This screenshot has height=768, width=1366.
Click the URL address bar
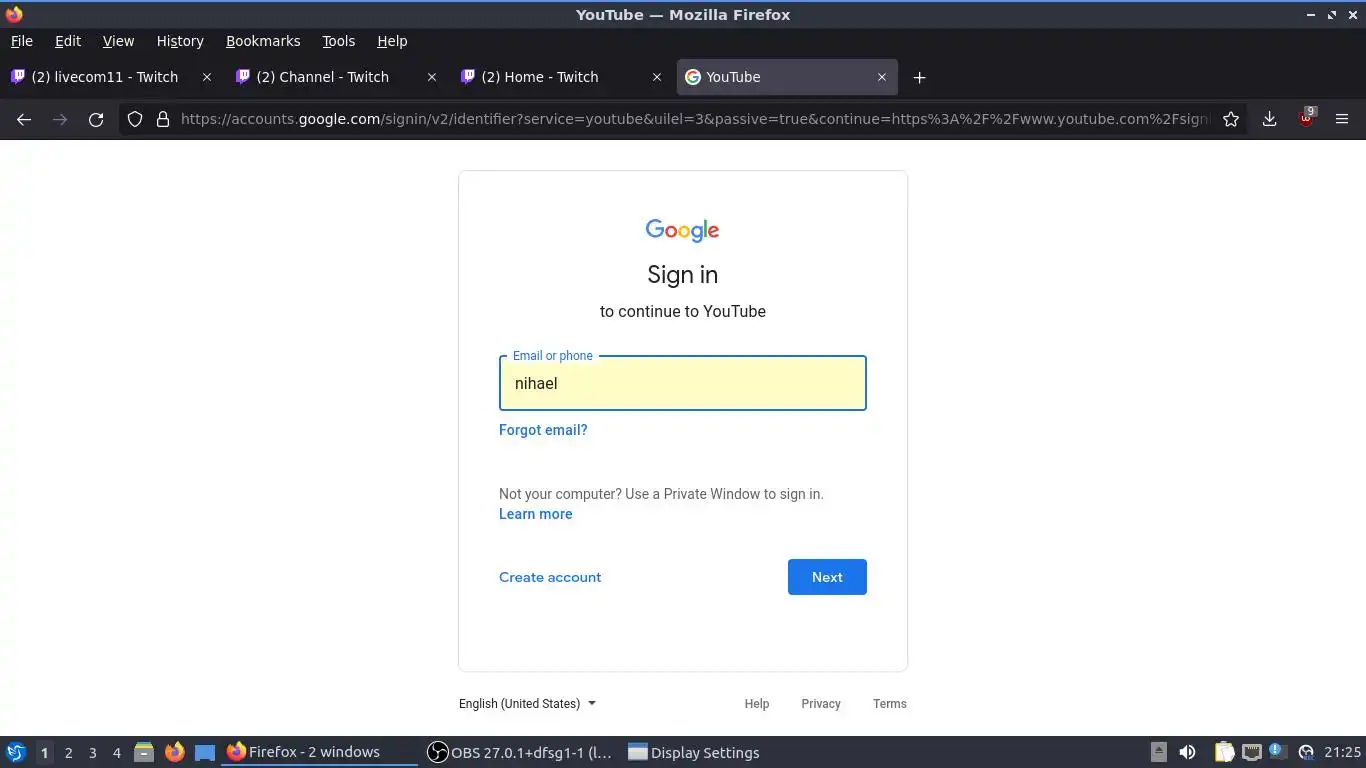tap(694, 119)
